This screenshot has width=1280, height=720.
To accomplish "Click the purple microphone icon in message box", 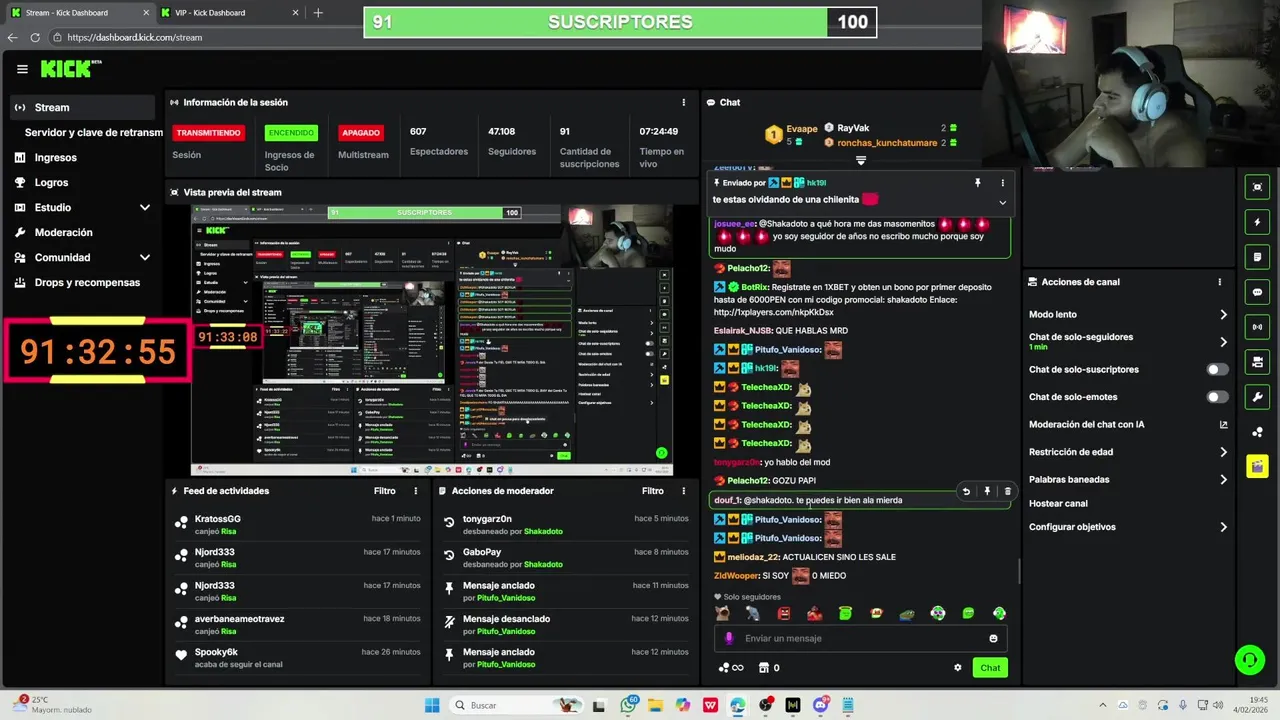I will coord(729,638).
